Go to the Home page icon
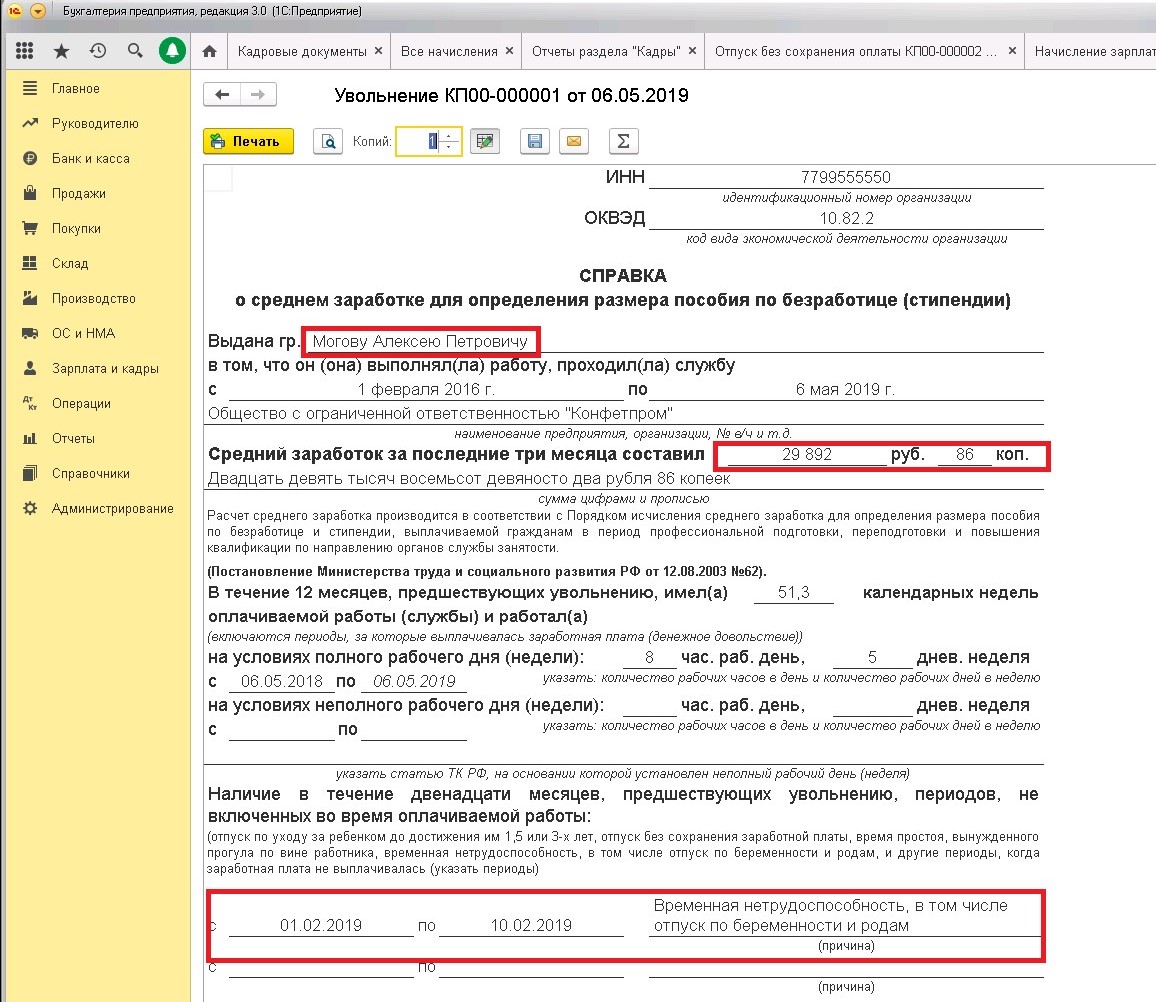This screenshot has width=1156, height=1002. [x=209, y=51]
